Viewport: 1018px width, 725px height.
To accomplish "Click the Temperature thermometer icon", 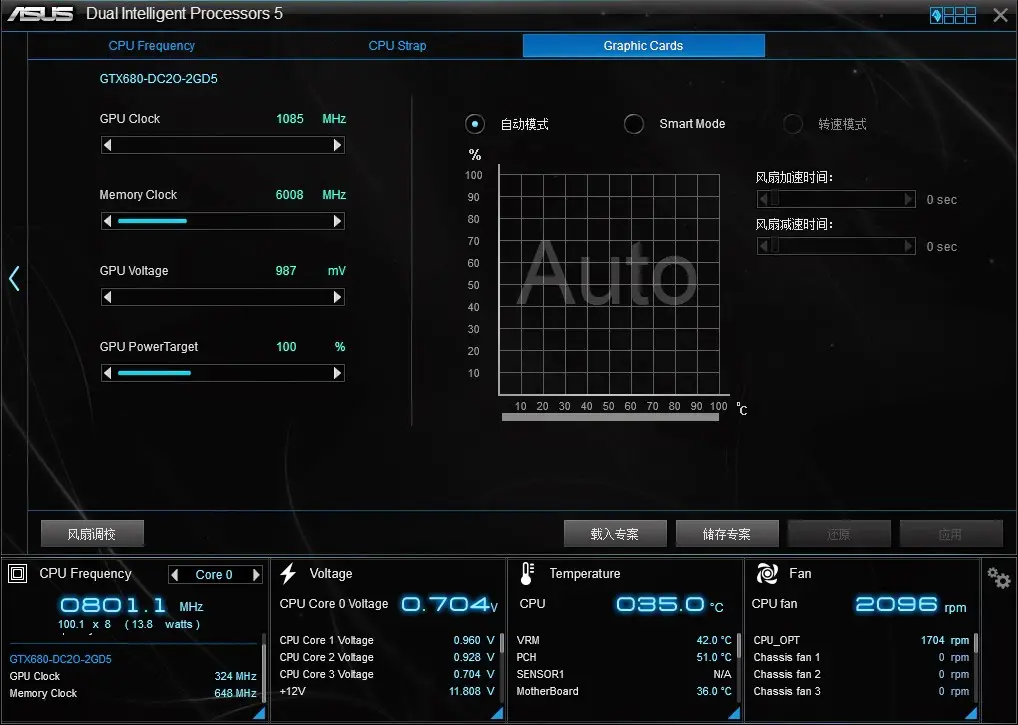I will pos(527,574).
